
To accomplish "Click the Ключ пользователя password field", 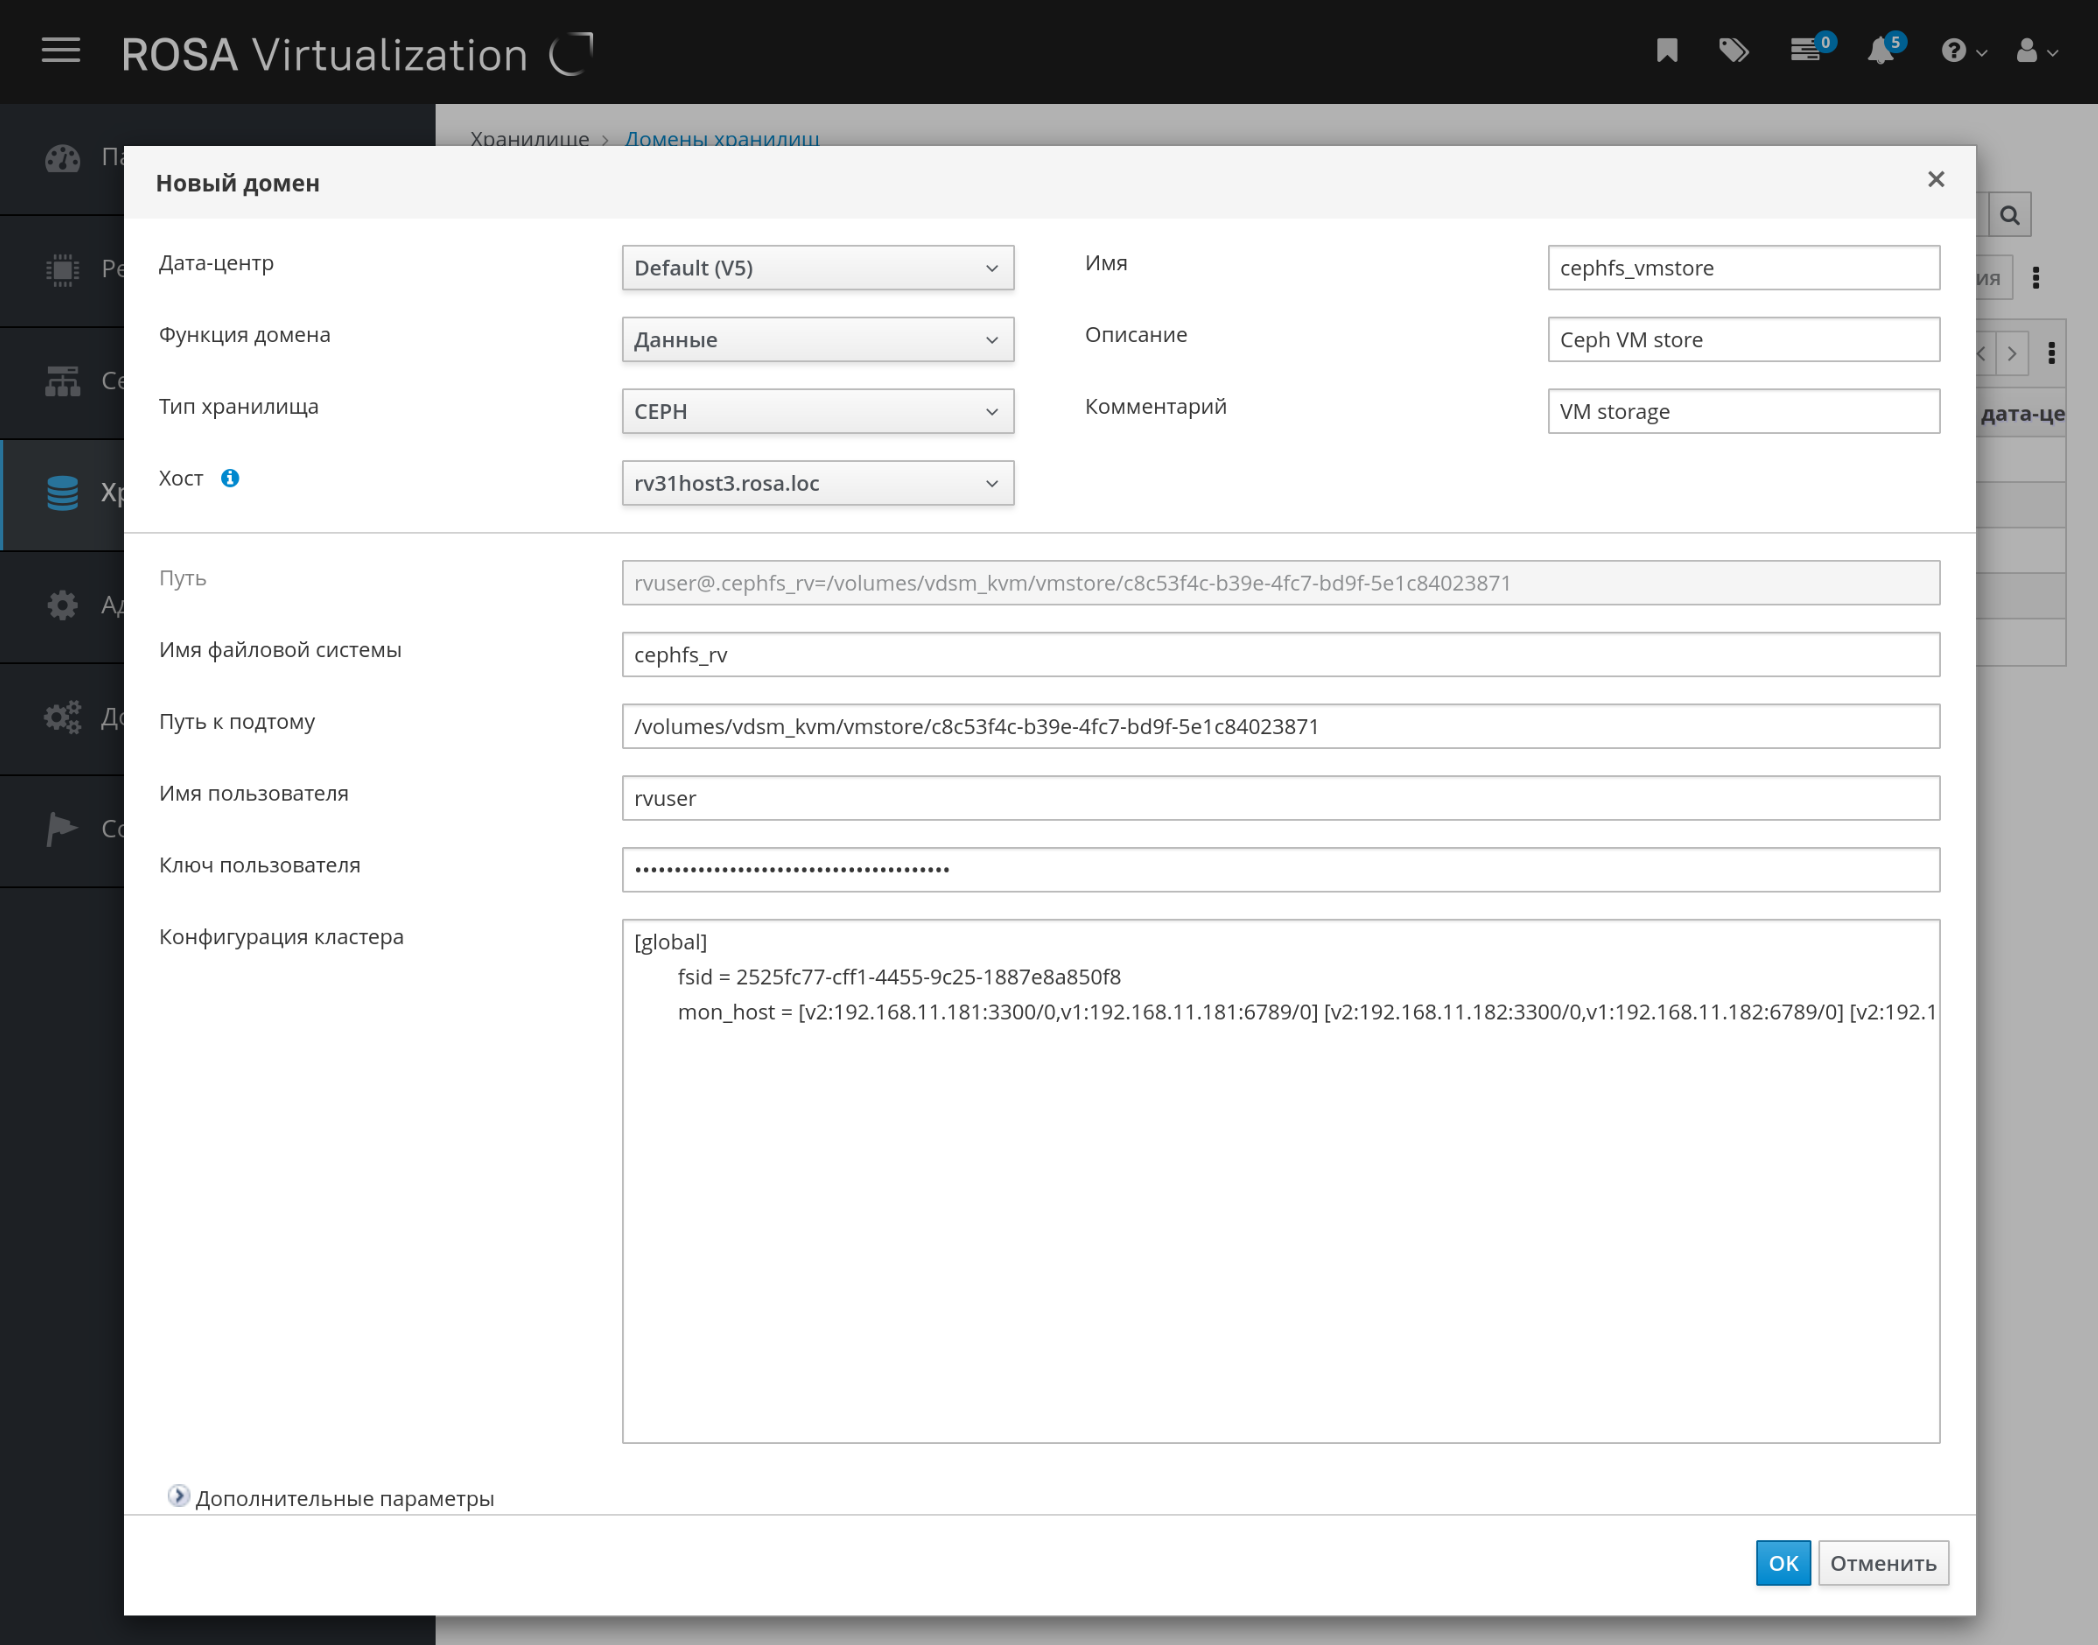I will (x=1280, y=870).
